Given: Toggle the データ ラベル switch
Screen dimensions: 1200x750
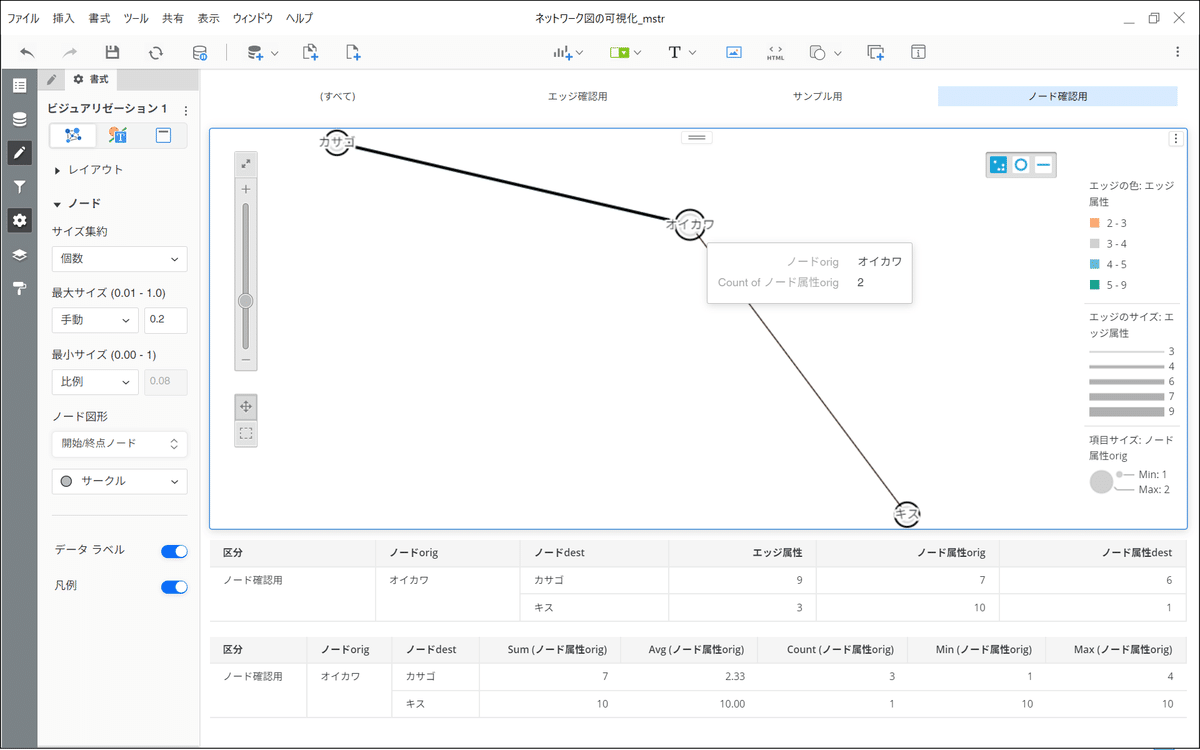Looking at the screenshot, I should [174, 551].
